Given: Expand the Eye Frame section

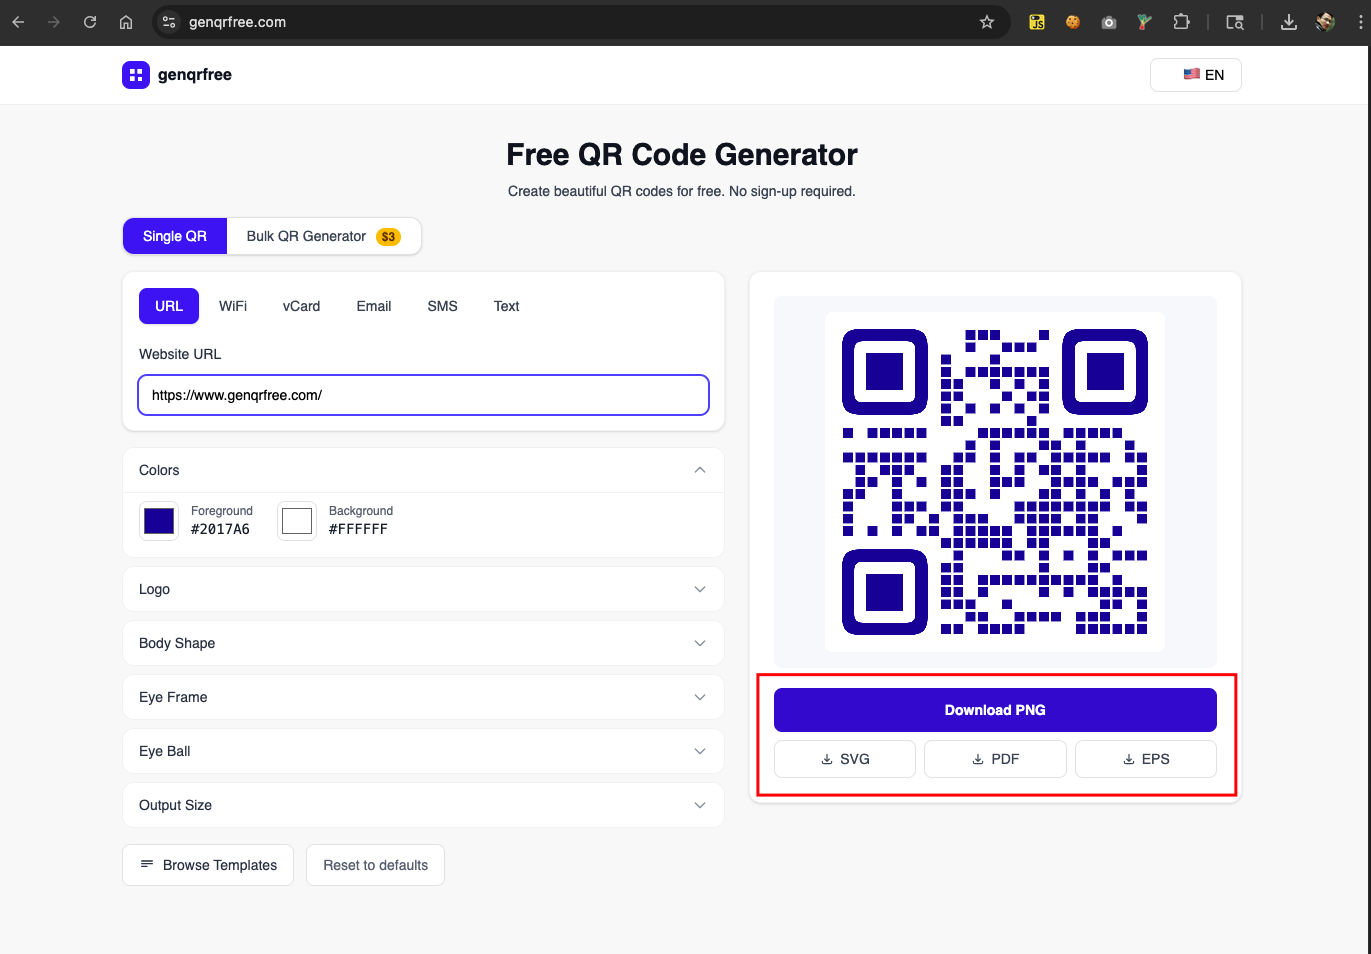Looking at the screenshot, I should 423,697.
